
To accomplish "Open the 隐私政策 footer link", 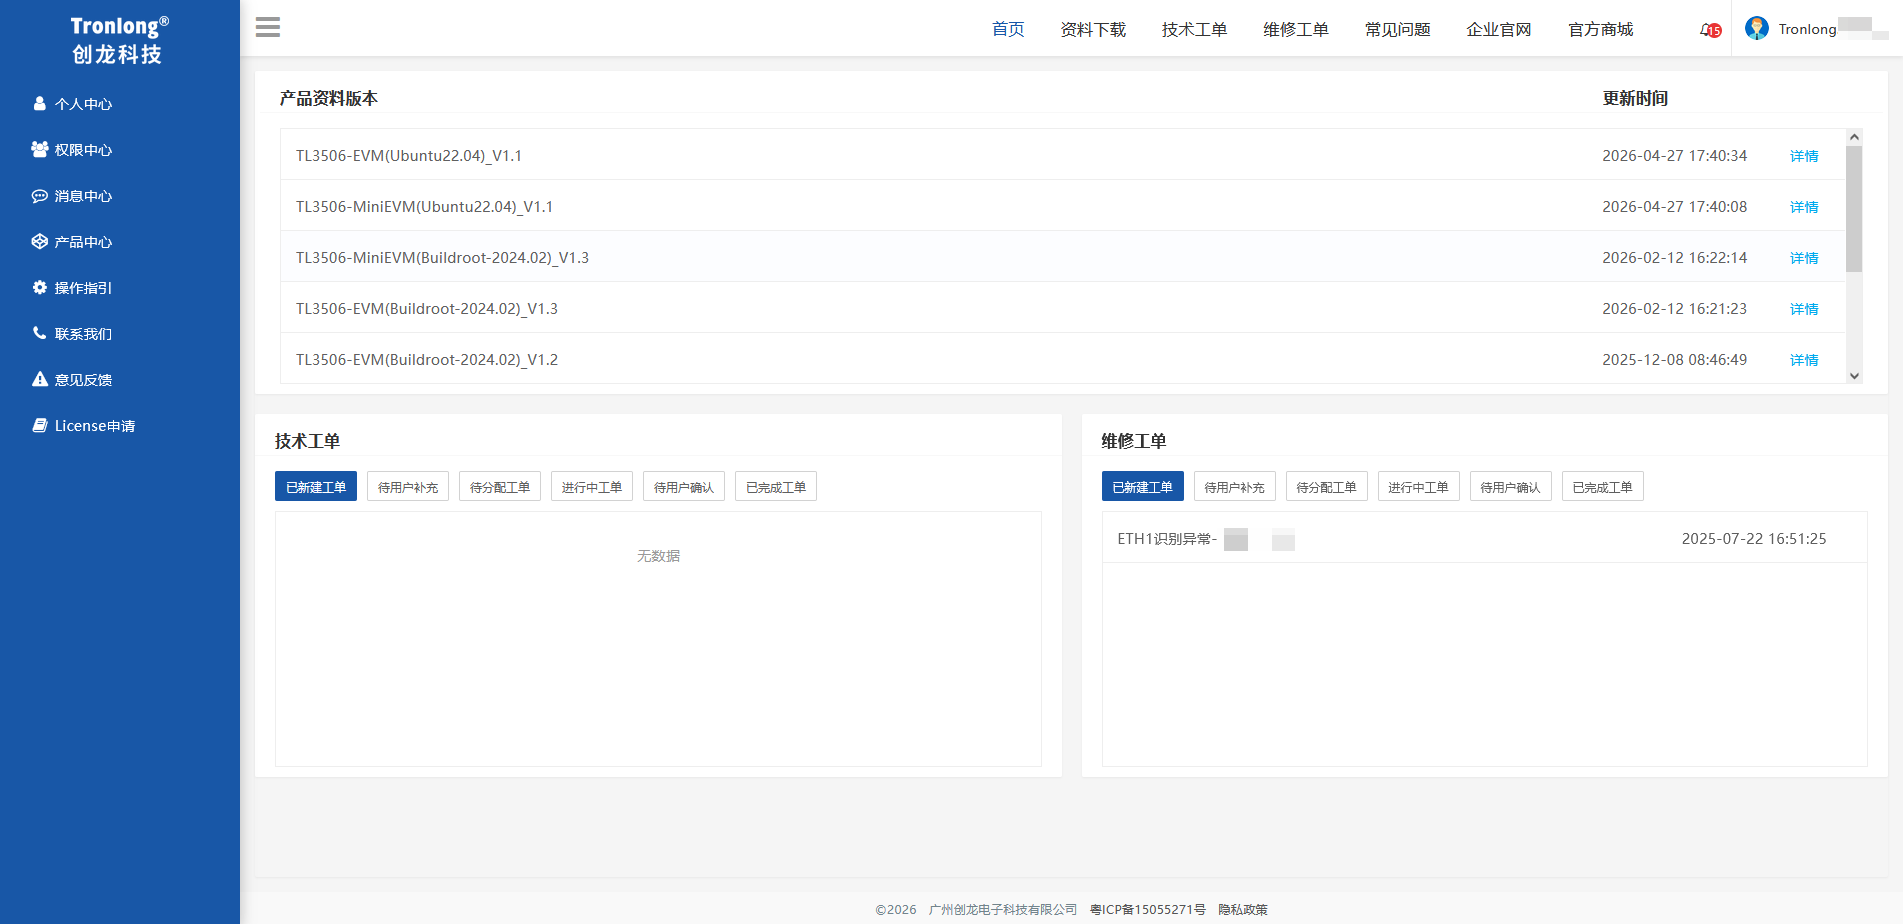I will (x=1243, y=910).
